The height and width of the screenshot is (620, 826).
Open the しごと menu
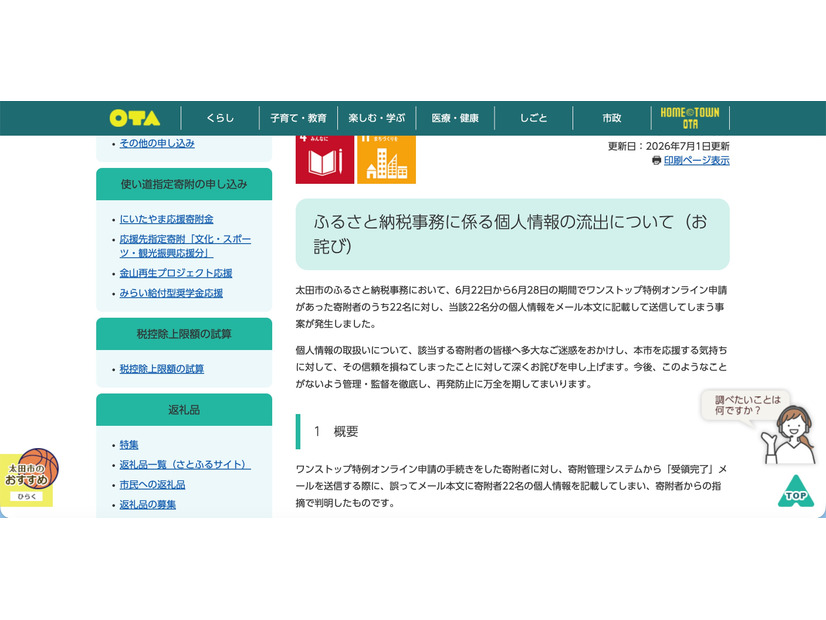pos(533,118)
